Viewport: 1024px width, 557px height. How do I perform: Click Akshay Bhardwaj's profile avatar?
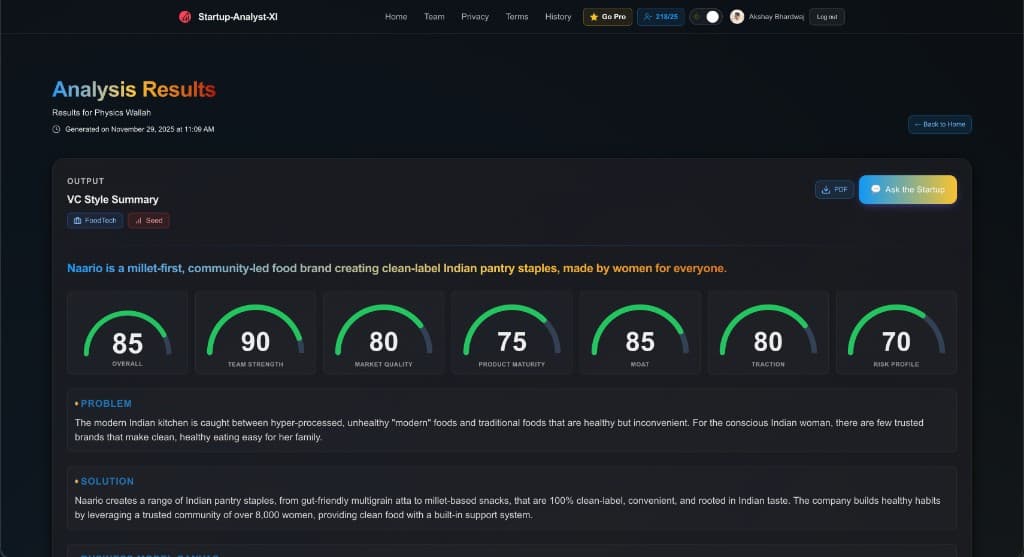coord(737,17)
